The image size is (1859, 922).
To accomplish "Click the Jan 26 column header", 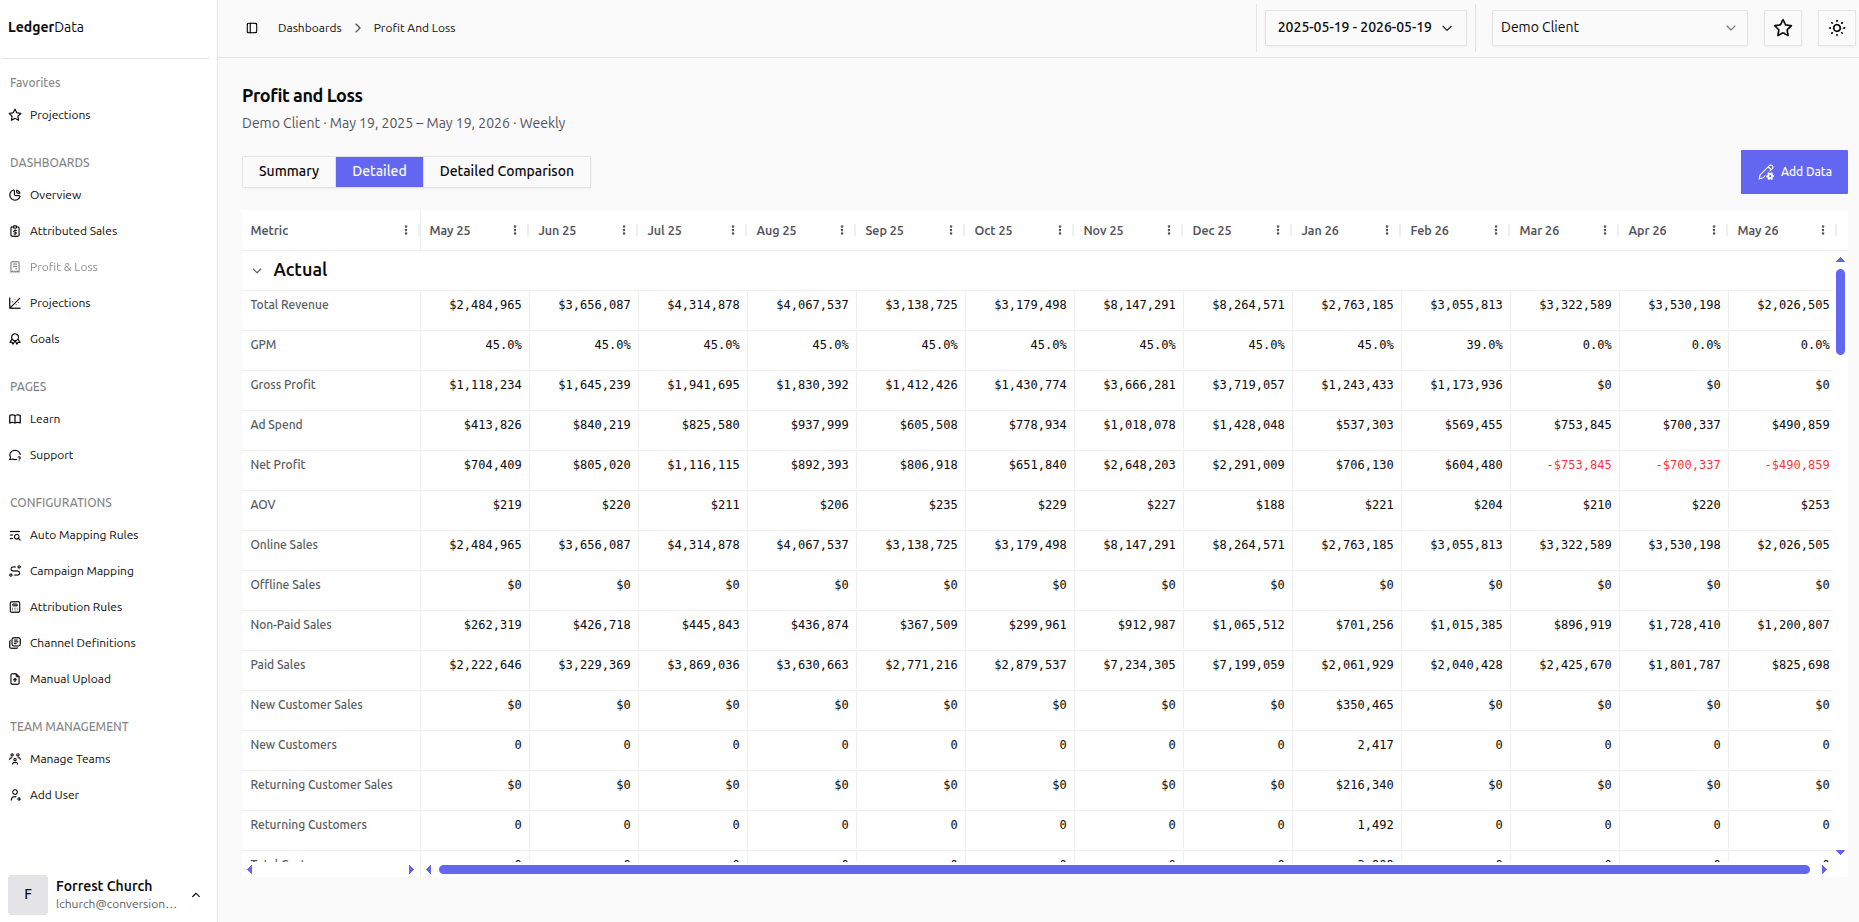I will coord(1320,230).
